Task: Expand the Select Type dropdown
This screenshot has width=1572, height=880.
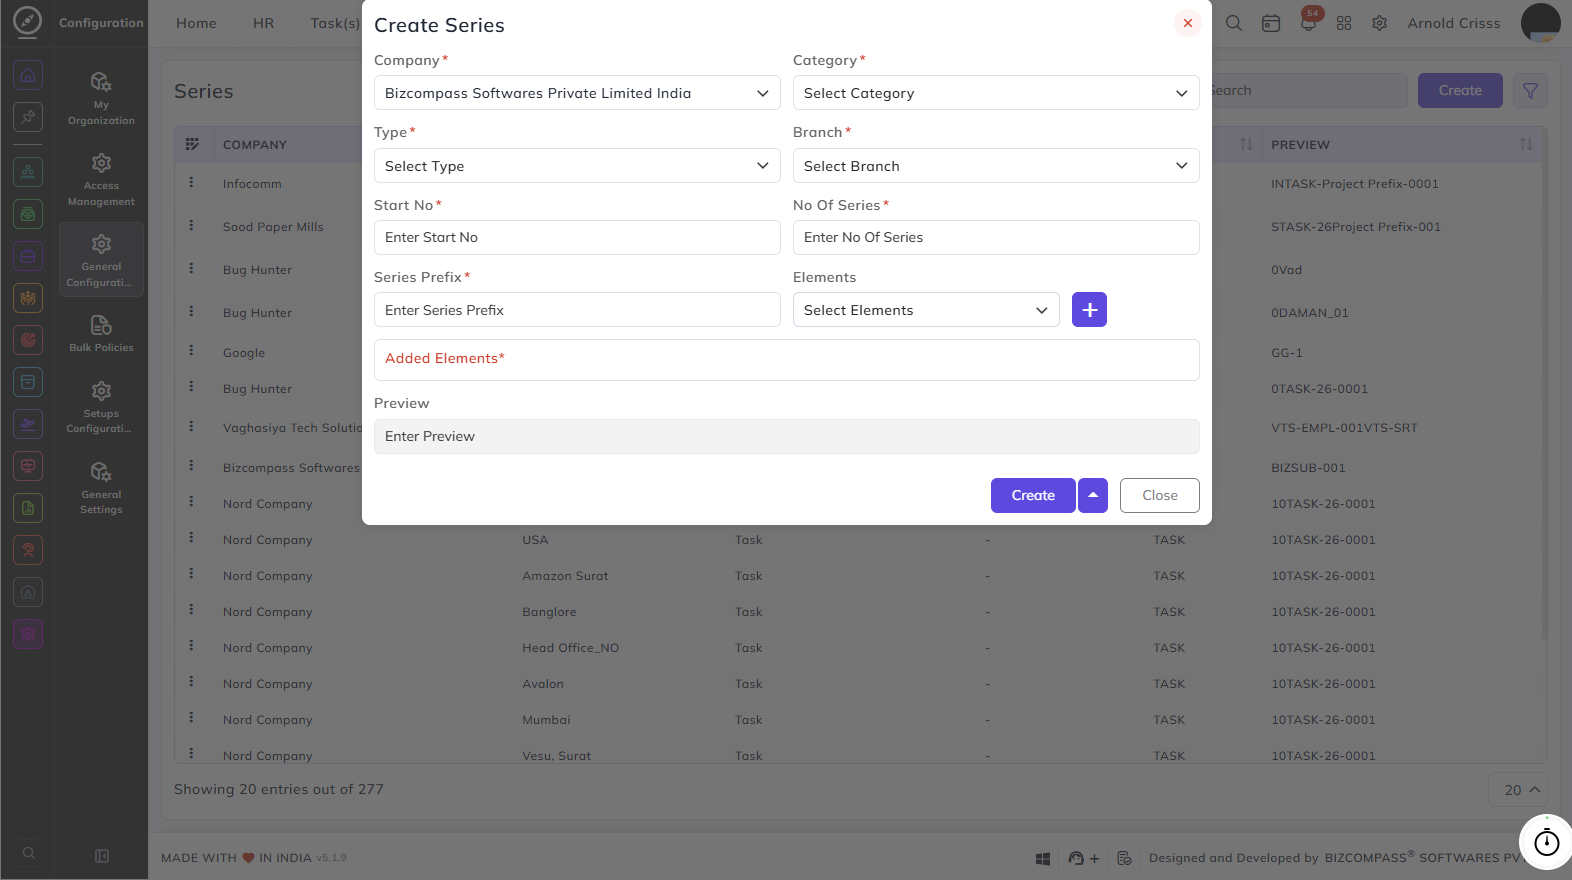Action: (x=577, y=166)
